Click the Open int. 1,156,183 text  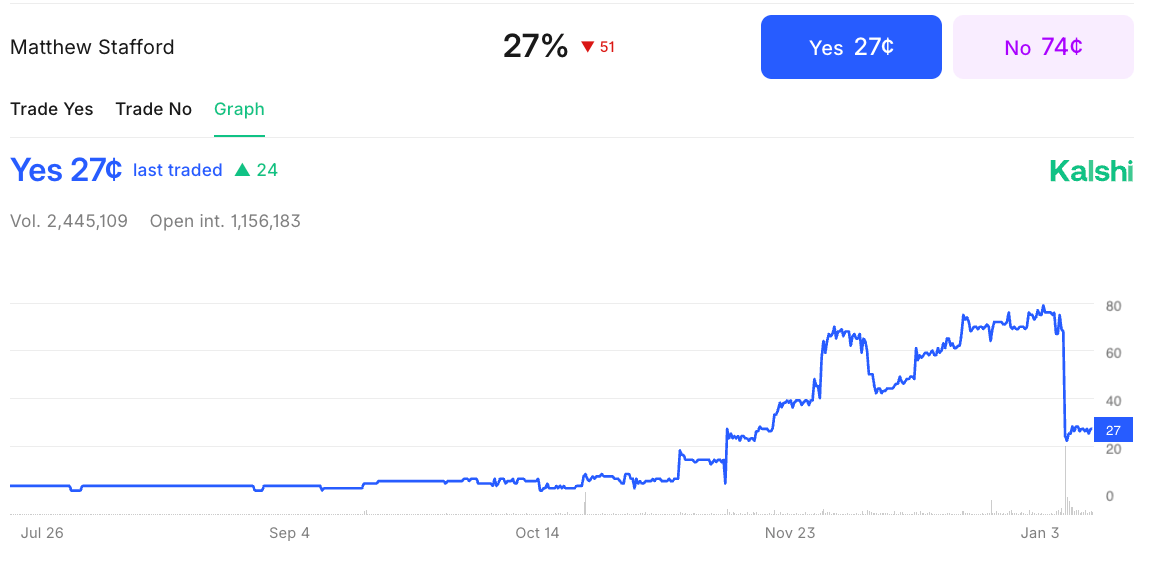[x=225, y=221]
